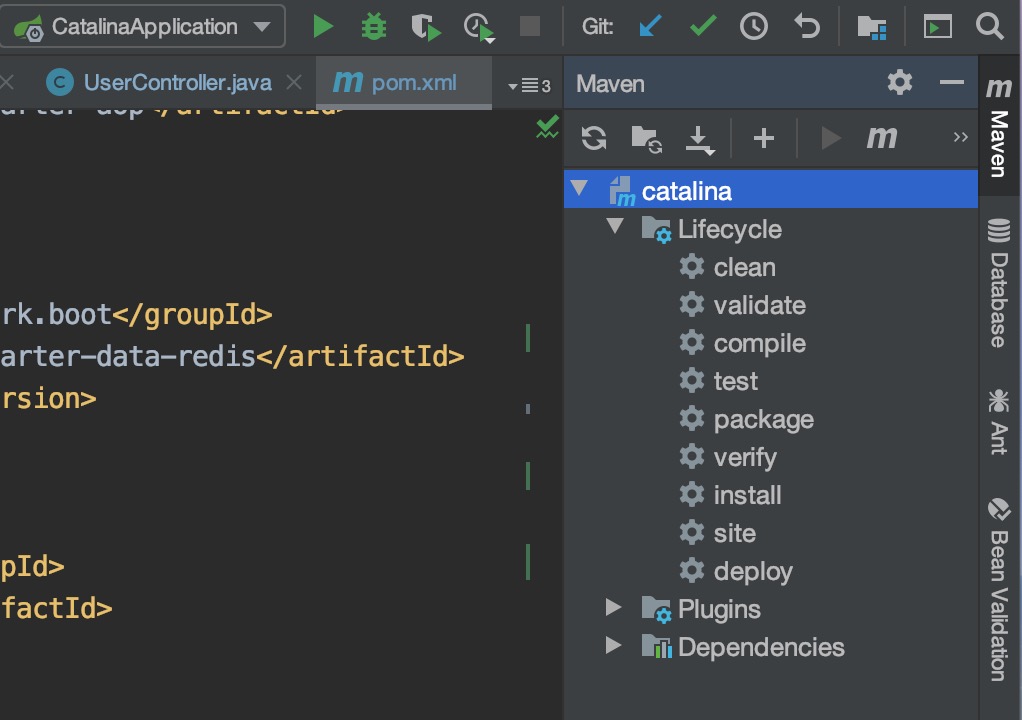Click the spring-boot groupId line in editor
Image resolution: width=1022 pixels, height=720 pixels.
pos(136,315)
